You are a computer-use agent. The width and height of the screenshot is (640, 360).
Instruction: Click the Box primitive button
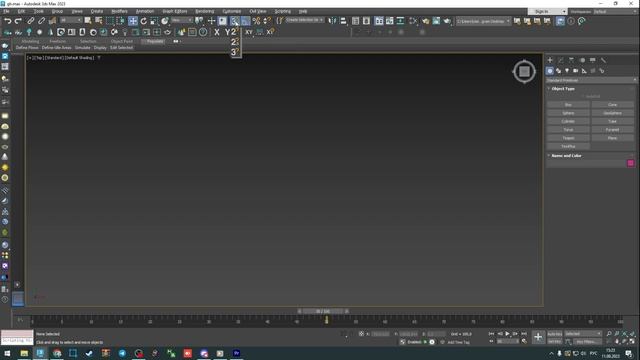click(x=568, y=105)
